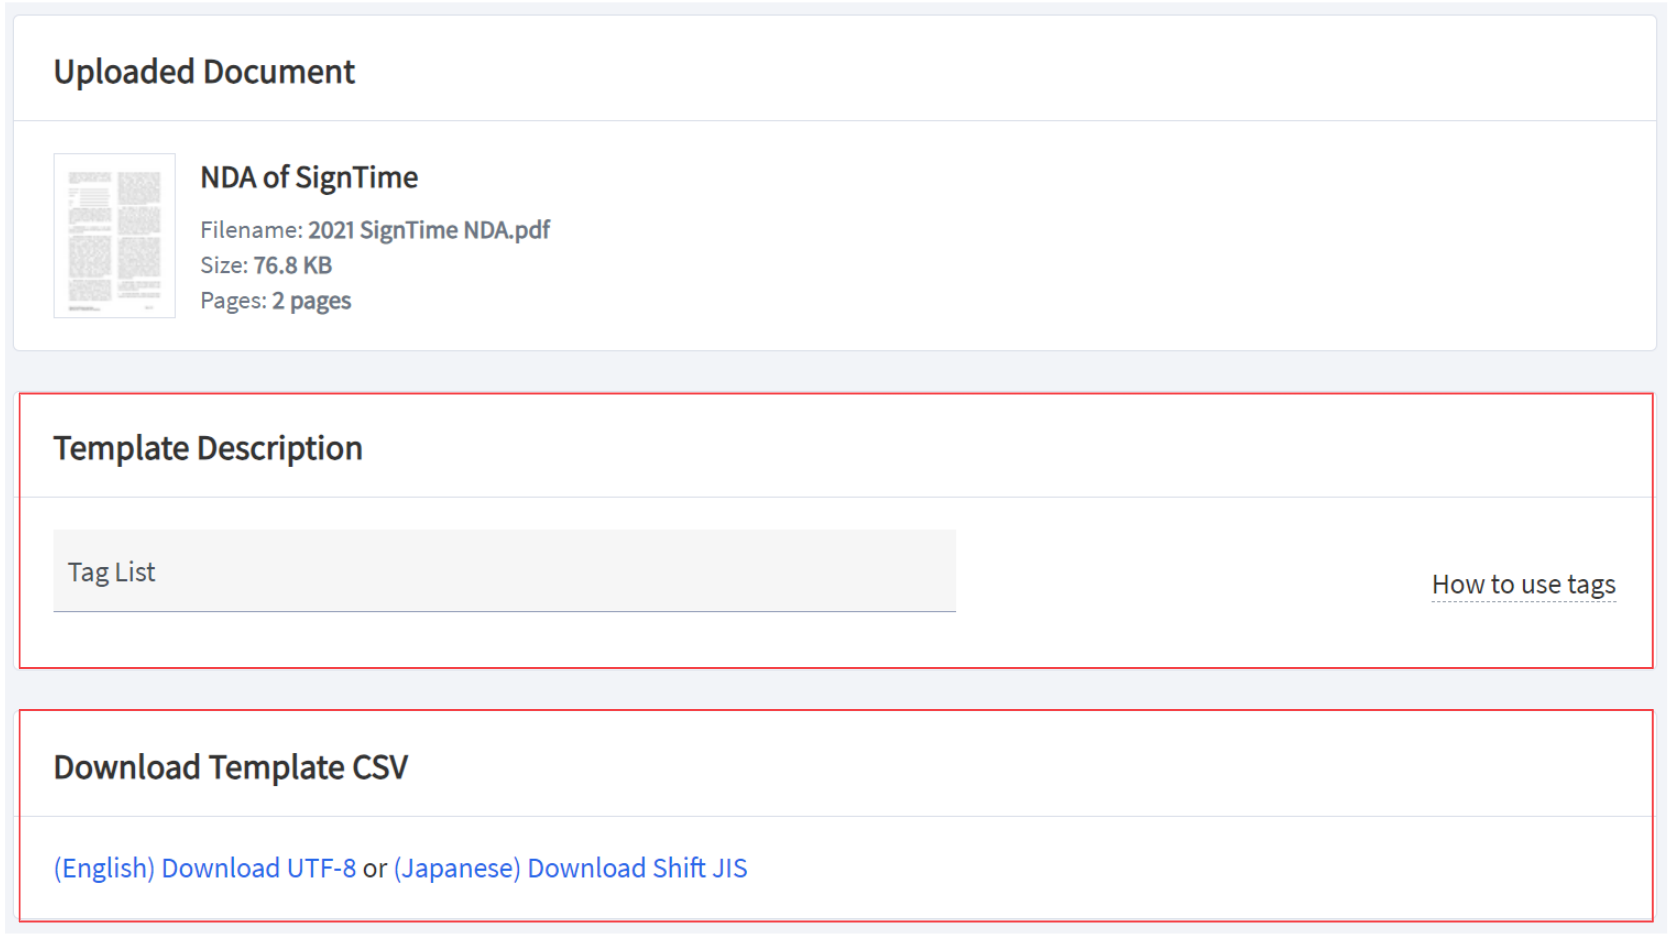The height and width of the screenshot is (942, 1670).
Task: Select the filename "2021 SignTime NDA.pdf"
Action: click(x=428, y=230)
